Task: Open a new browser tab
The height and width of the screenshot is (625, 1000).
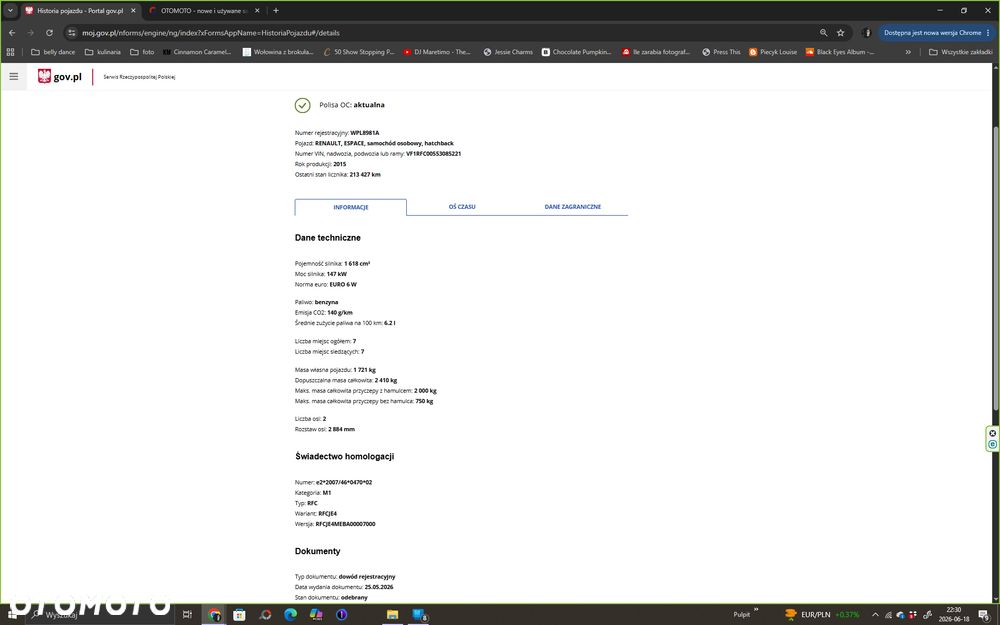Action: pos(276,11)
